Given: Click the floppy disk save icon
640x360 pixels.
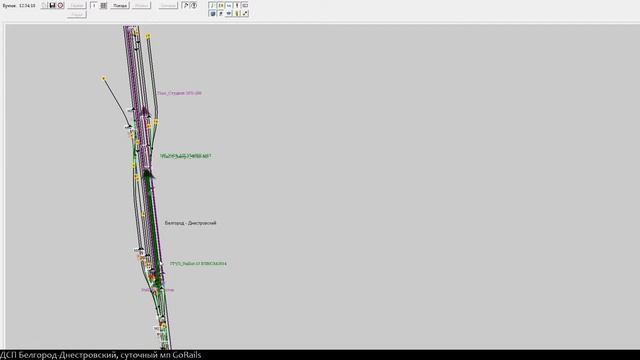Looking at the screenshot, I should [x=52, y=5].
